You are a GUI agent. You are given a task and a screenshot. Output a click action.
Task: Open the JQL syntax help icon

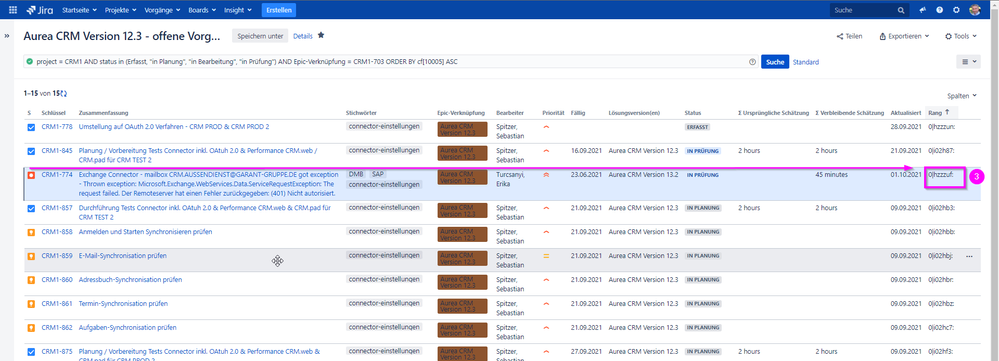(752, 62)
